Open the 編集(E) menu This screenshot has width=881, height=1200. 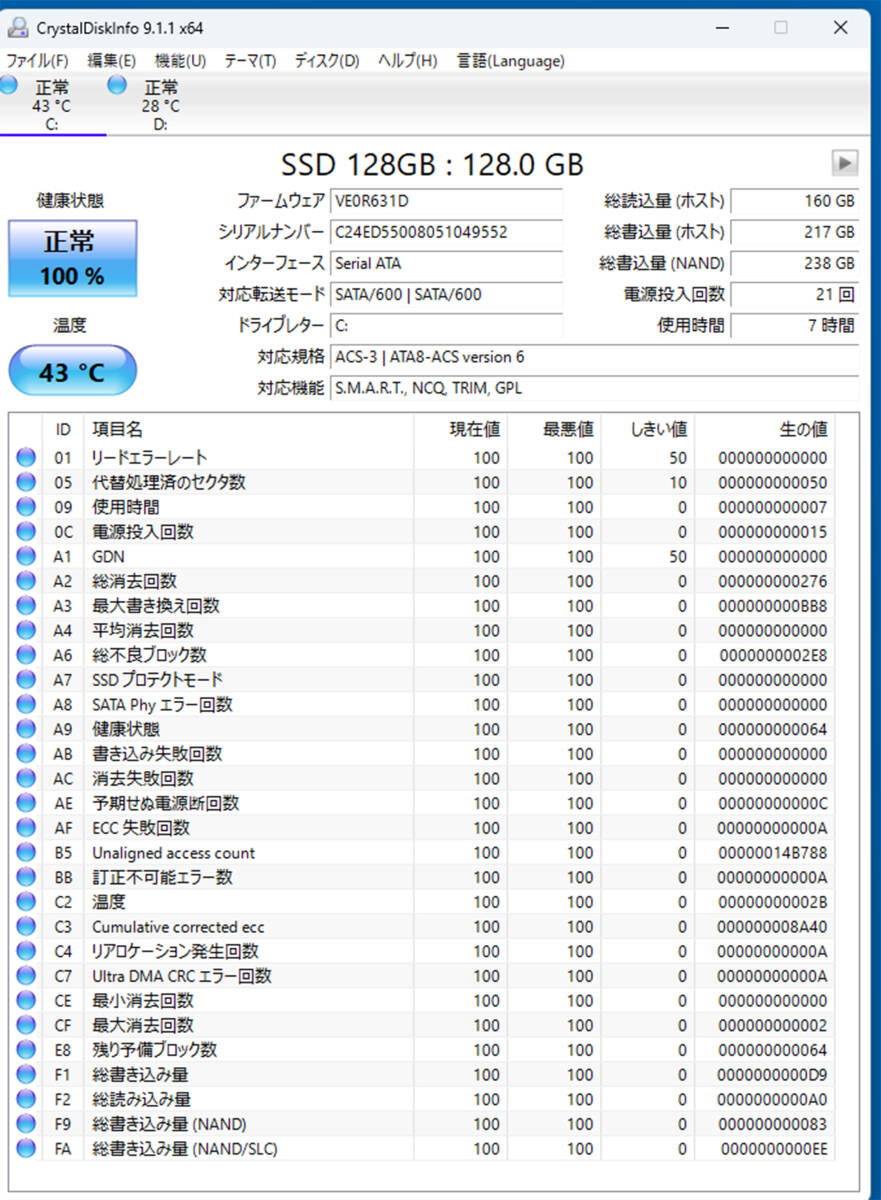point(112,61)
